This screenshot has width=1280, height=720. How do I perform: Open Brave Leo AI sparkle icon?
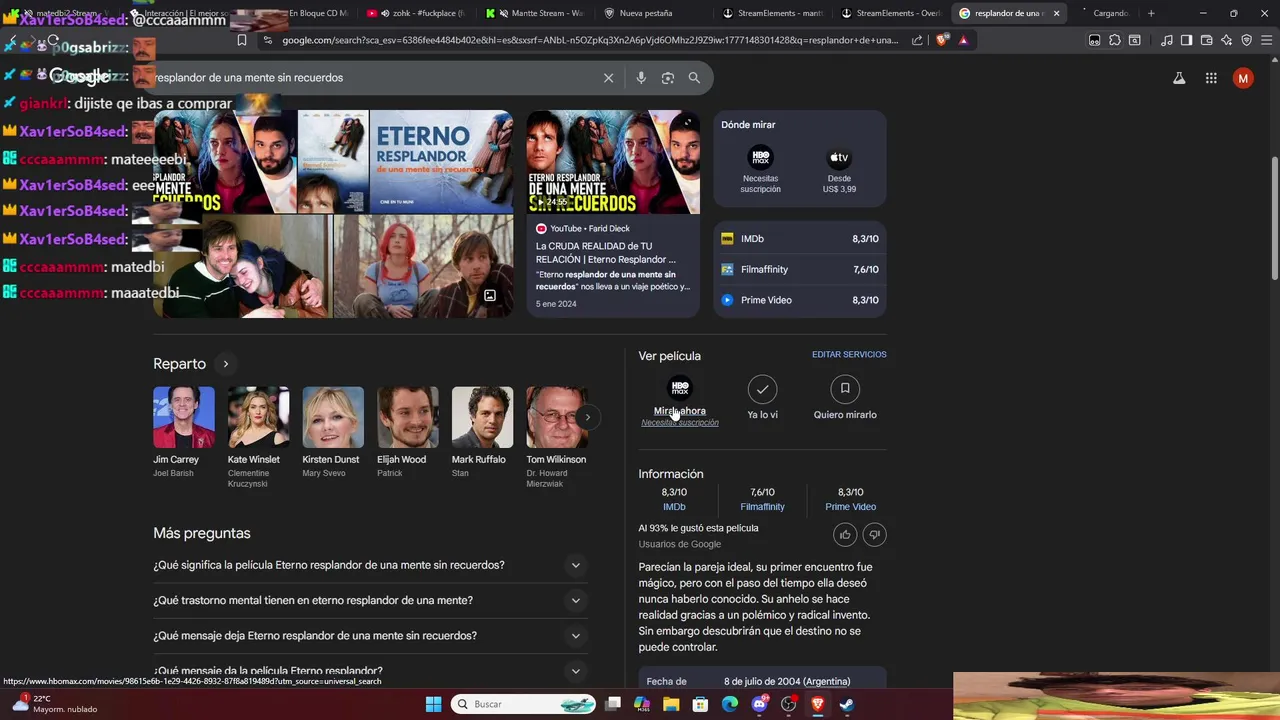point(1226,40)
